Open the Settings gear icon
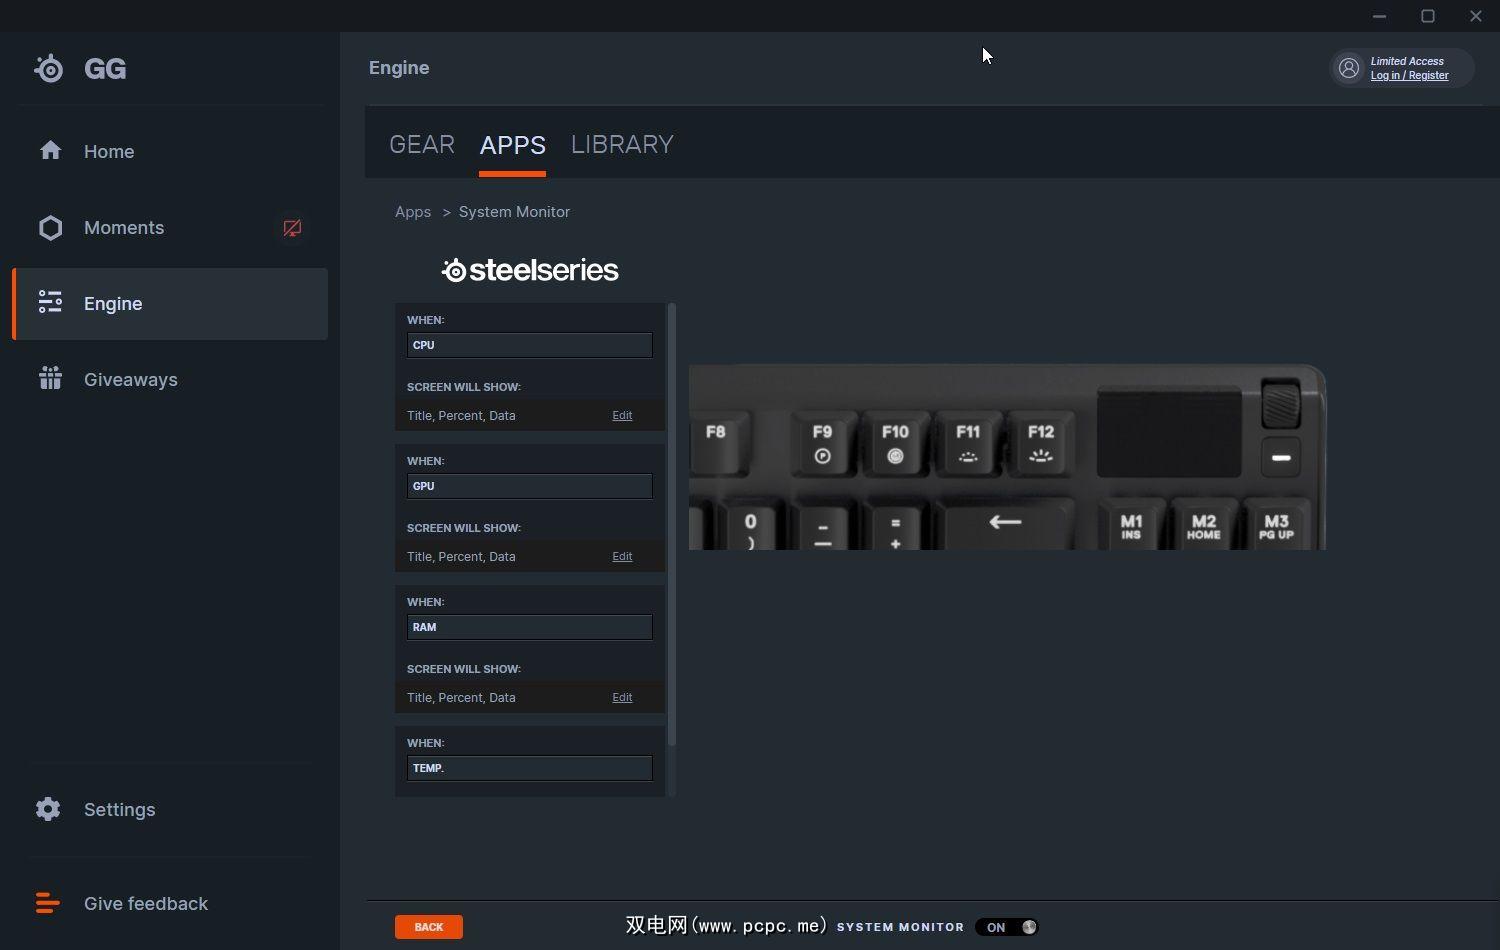 48,808
